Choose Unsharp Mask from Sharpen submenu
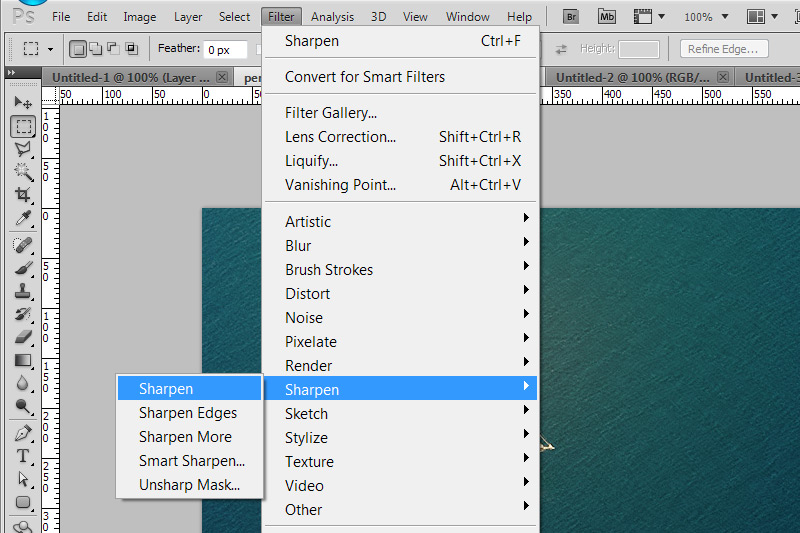Viewport: 800px width, 533px height. click(189, 486)
